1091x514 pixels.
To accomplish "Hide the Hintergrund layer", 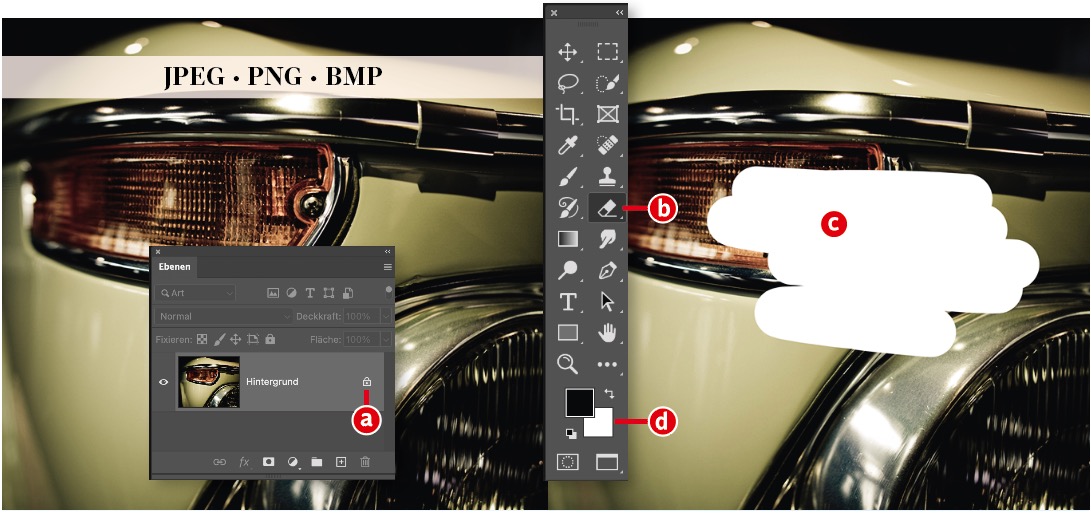I will coord(164,382).
